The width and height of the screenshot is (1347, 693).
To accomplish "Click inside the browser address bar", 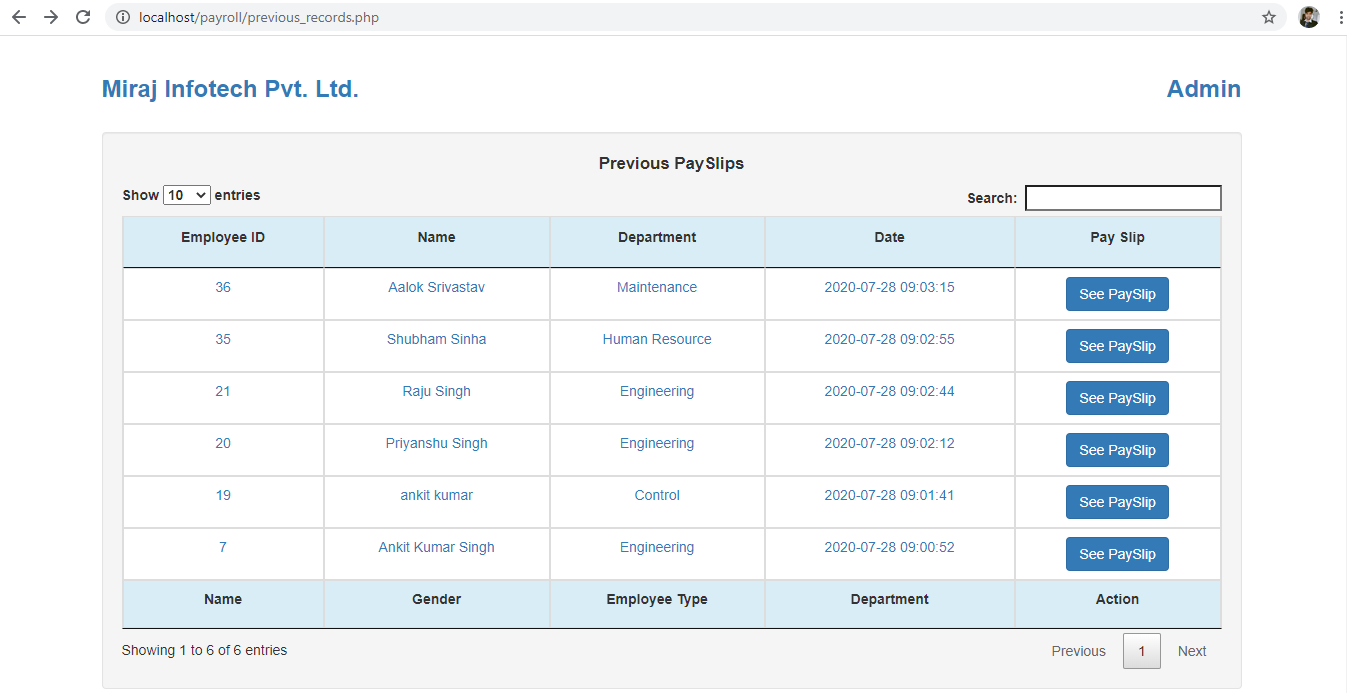I will pos(300,17).
